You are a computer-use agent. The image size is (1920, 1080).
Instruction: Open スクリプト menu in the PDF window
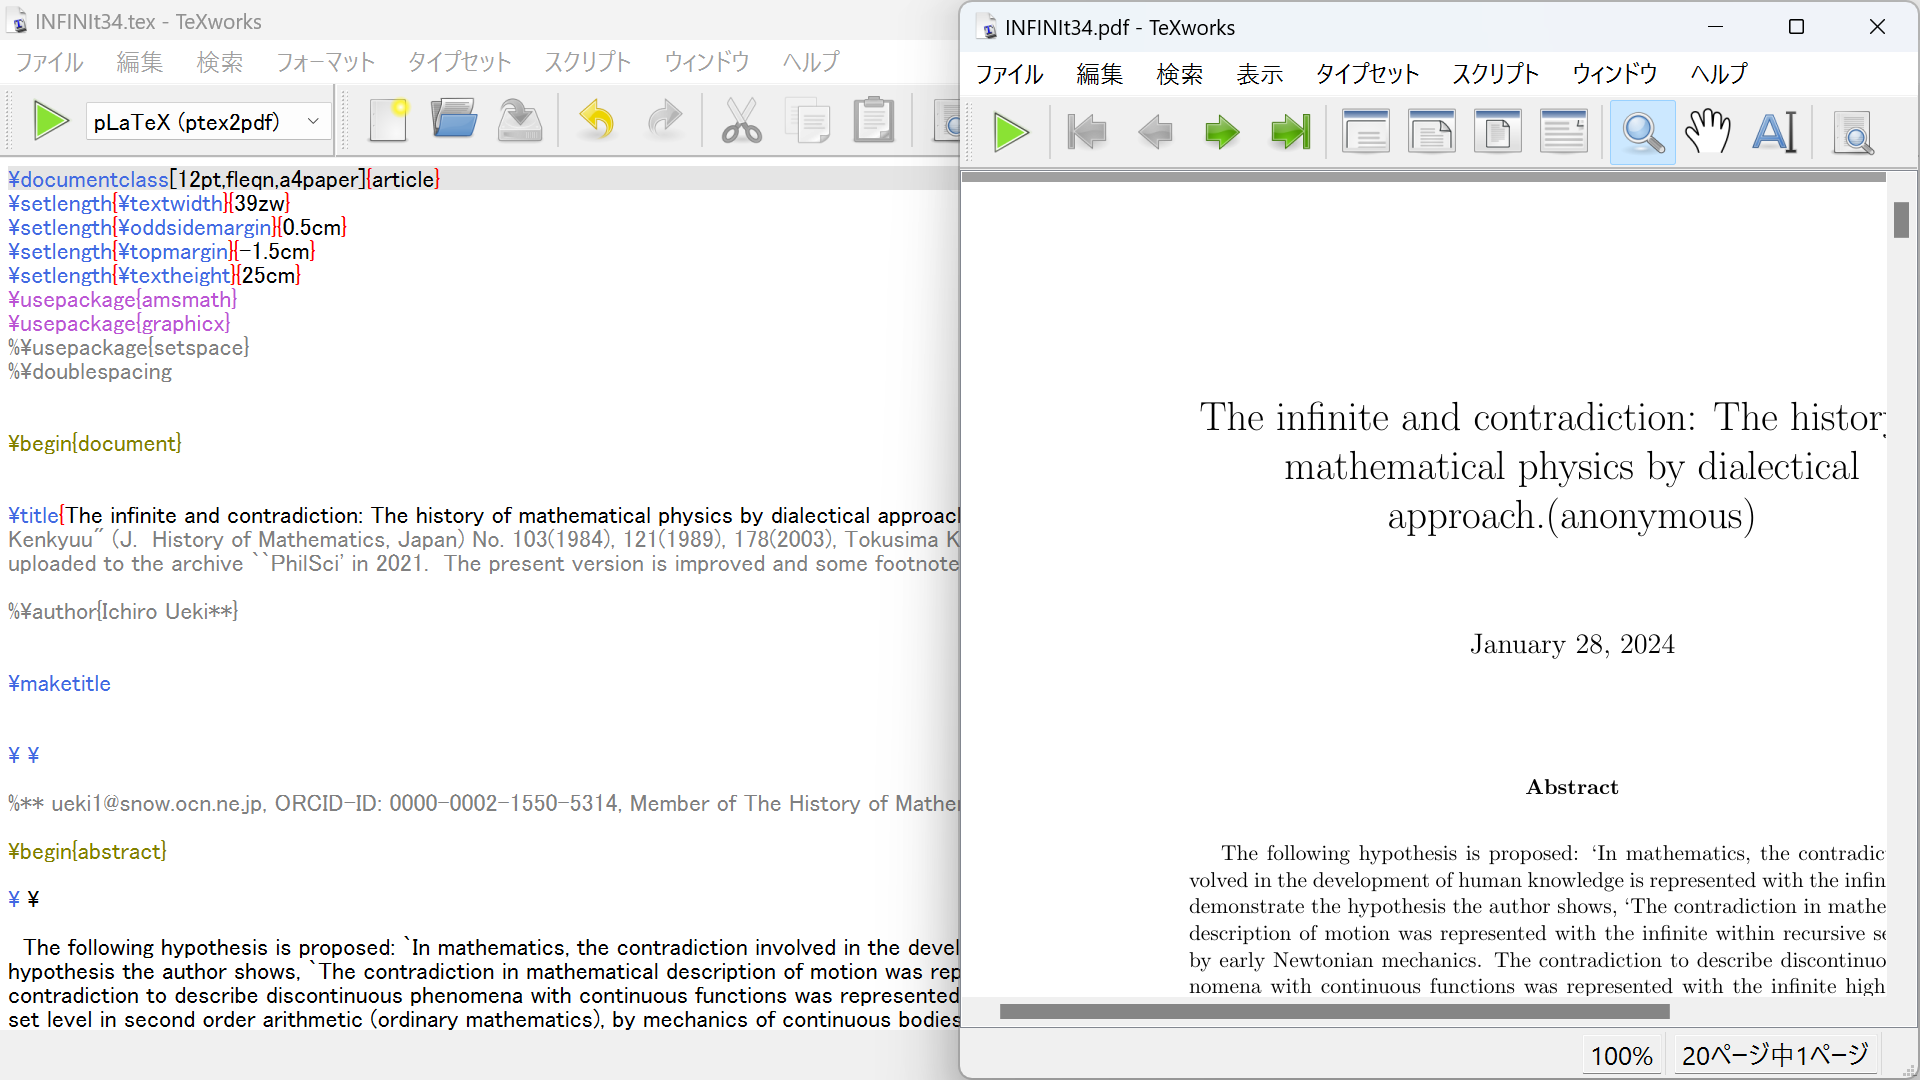pyautogui.click(x=1496, y=74)
